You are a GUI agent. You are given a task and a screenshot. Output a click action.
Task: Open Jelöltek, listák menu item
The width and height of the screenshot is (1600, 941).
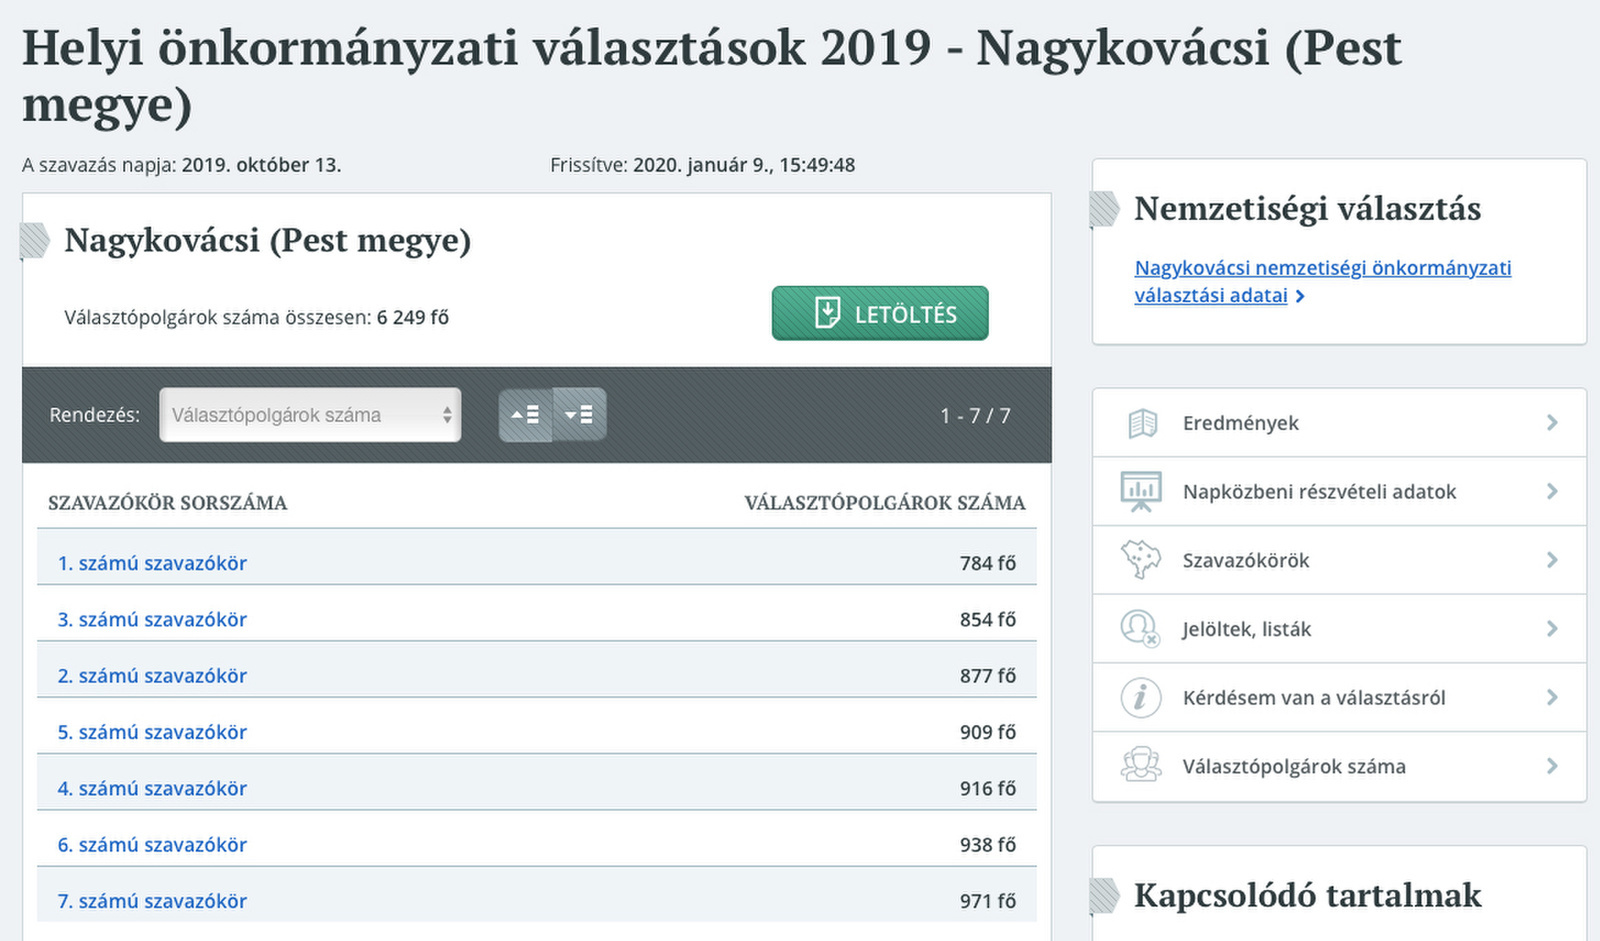point(1339,629)
